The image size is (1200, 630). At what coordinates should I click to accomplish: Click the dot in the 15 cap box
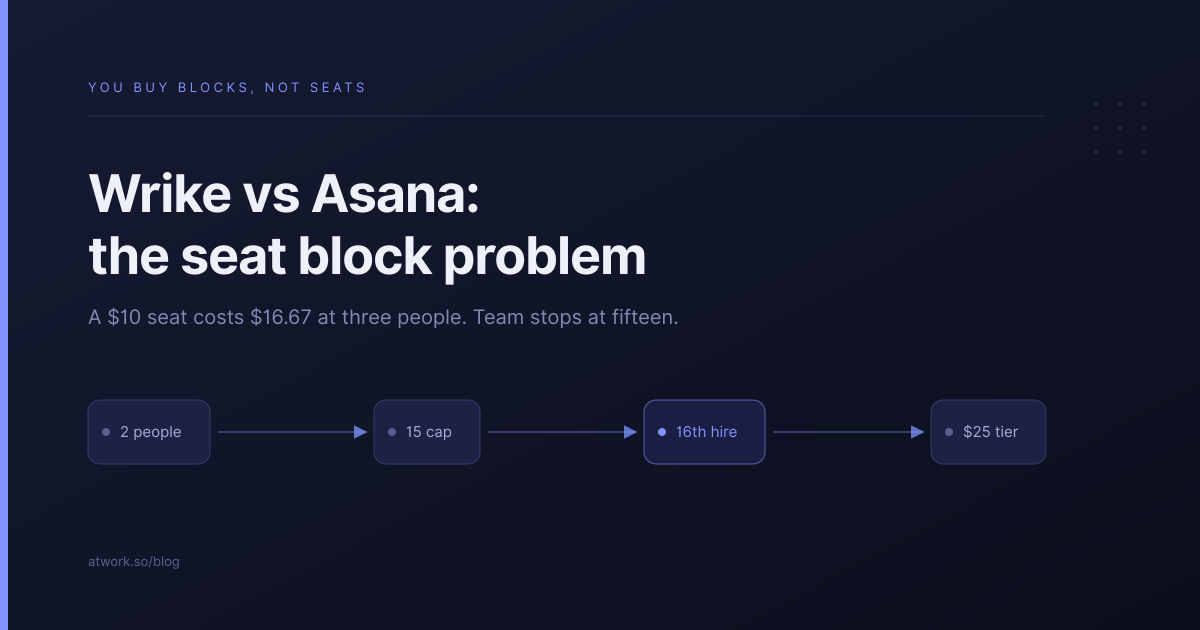pos(391,432)
